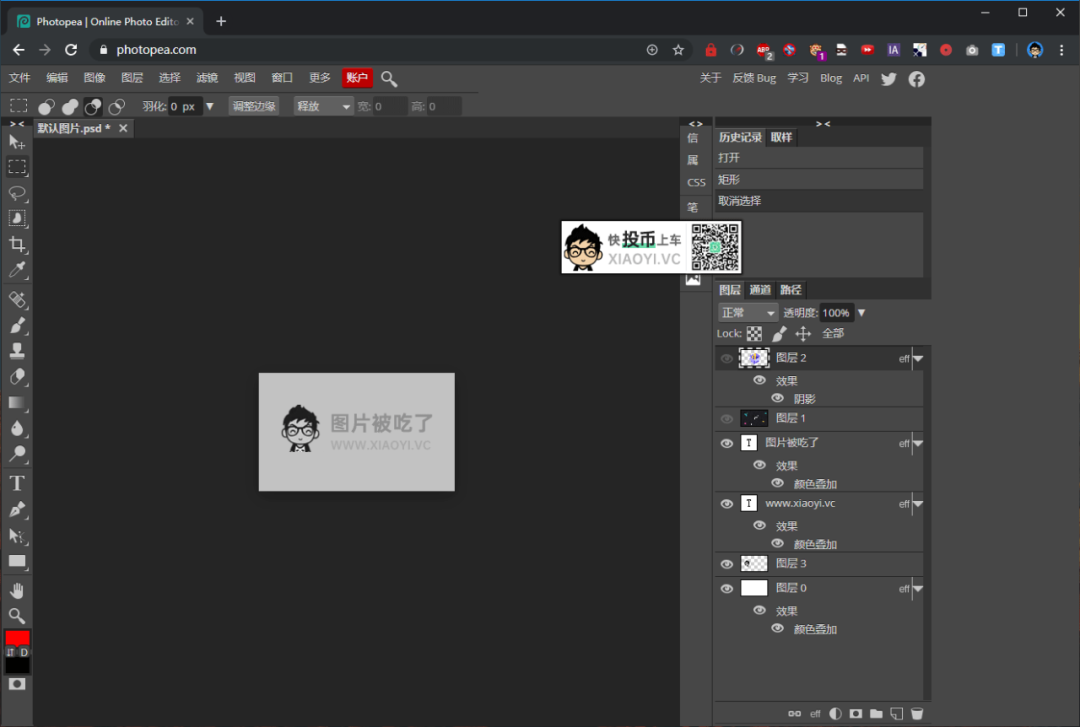
Task: Open the blend mode dropdown showing 正常
Action: pos(747,311)
